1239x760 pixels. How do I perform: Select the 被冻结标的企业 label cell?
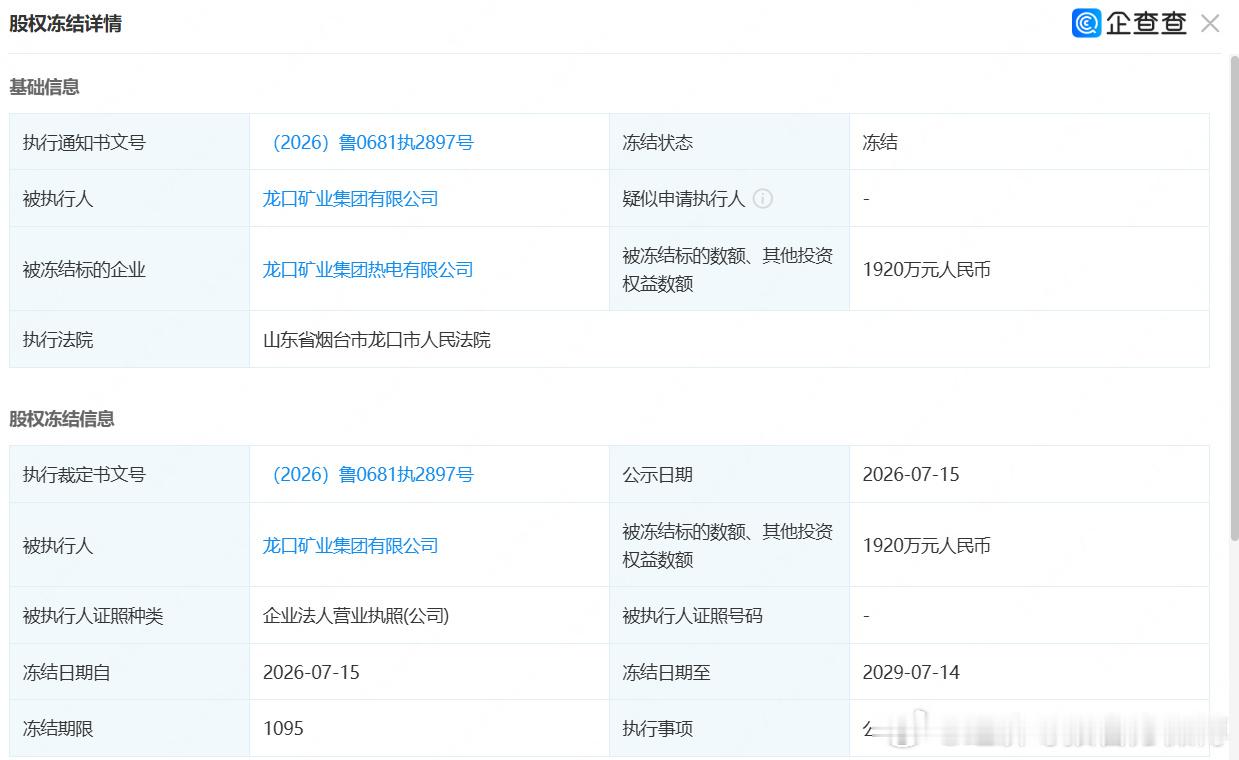[130, 269]
